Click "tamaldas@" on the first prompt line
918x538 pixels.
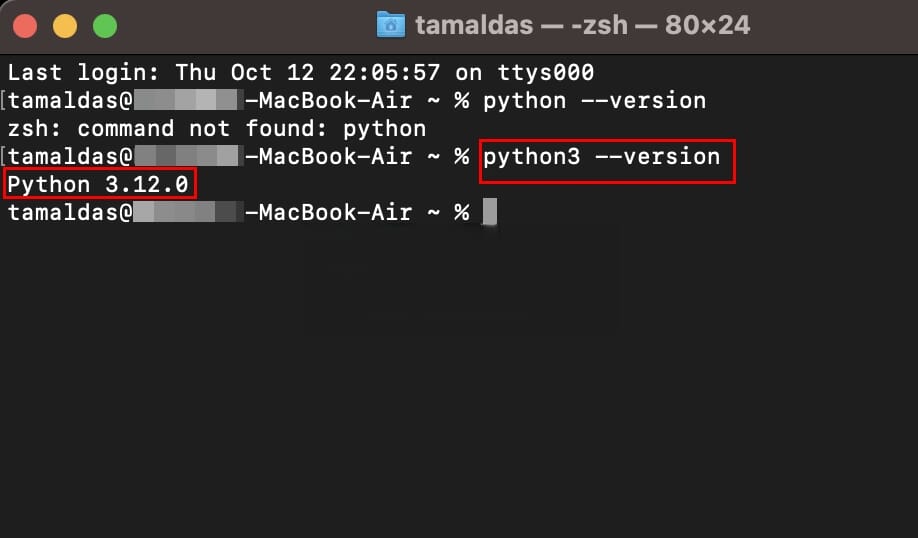click(70, 101)
